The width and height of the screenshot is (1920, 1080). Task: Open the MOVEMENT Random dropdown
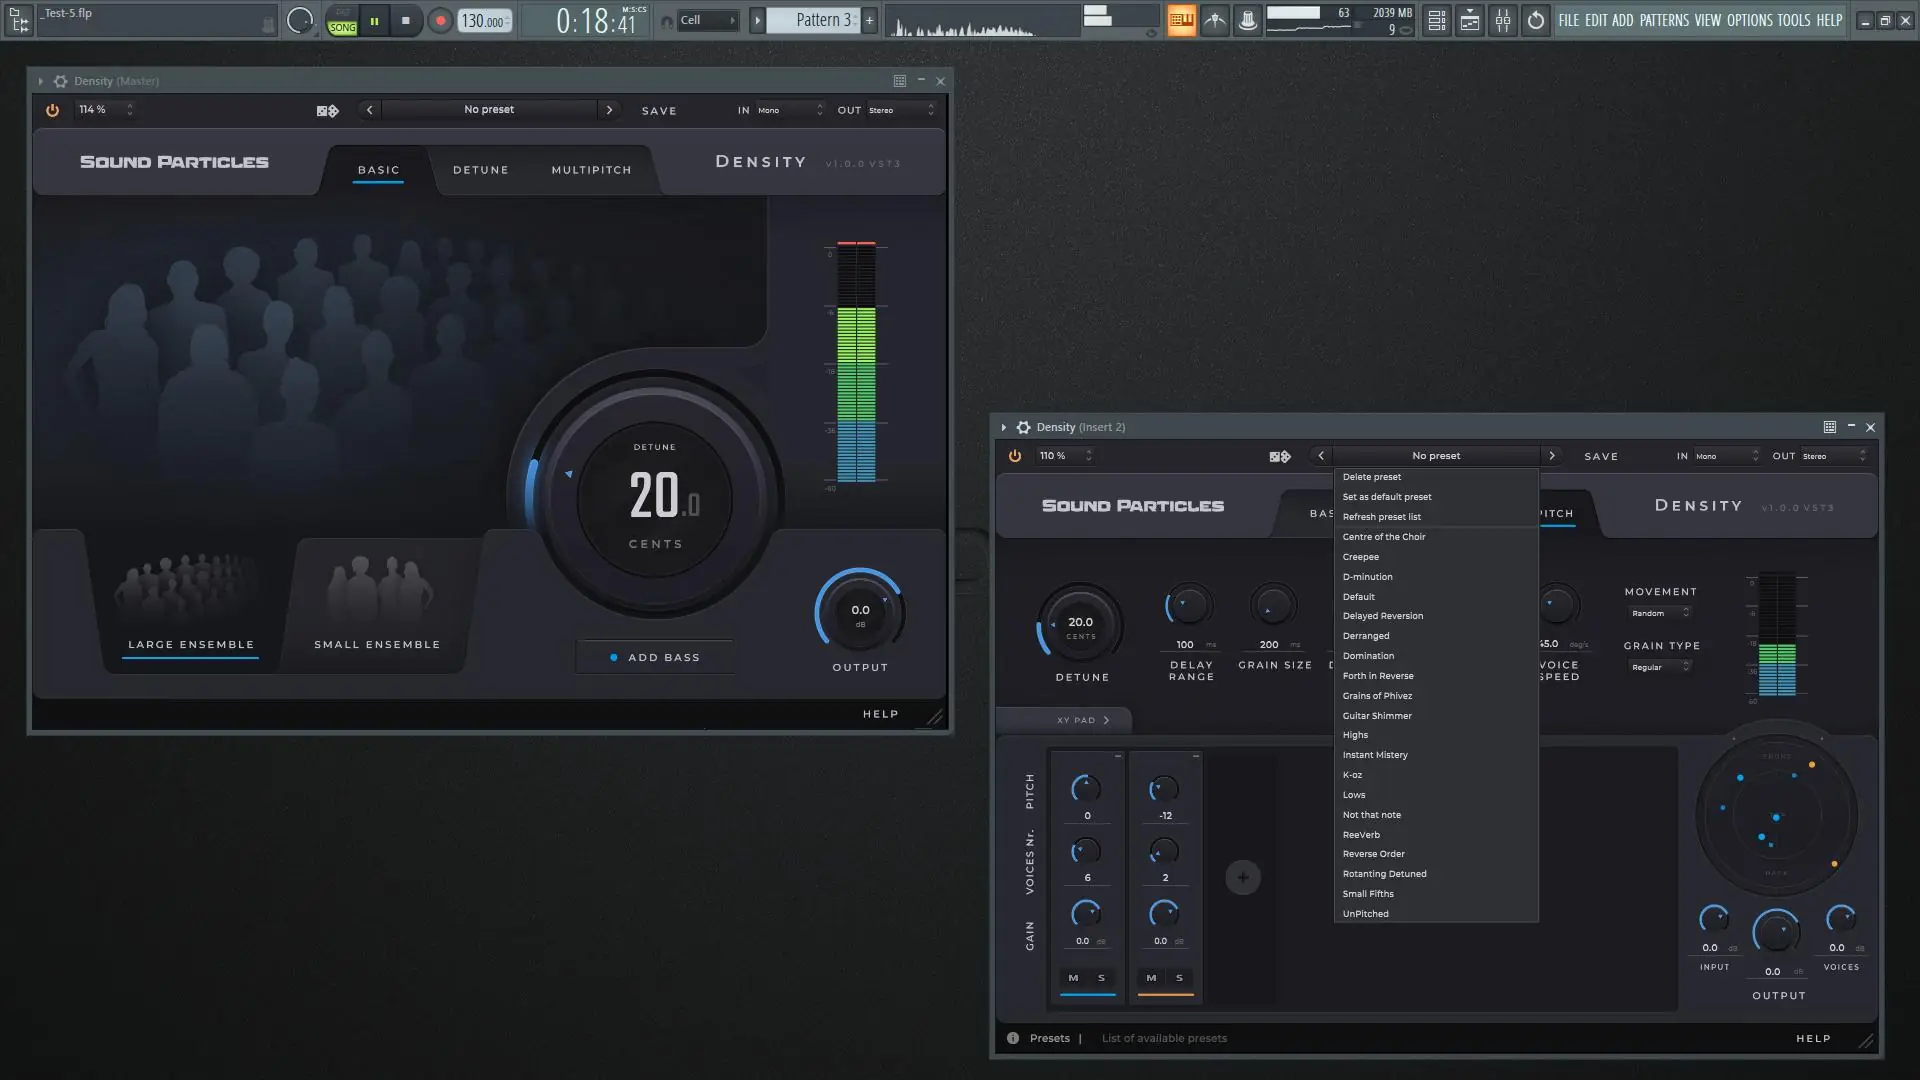click(x=1660, y=613)
